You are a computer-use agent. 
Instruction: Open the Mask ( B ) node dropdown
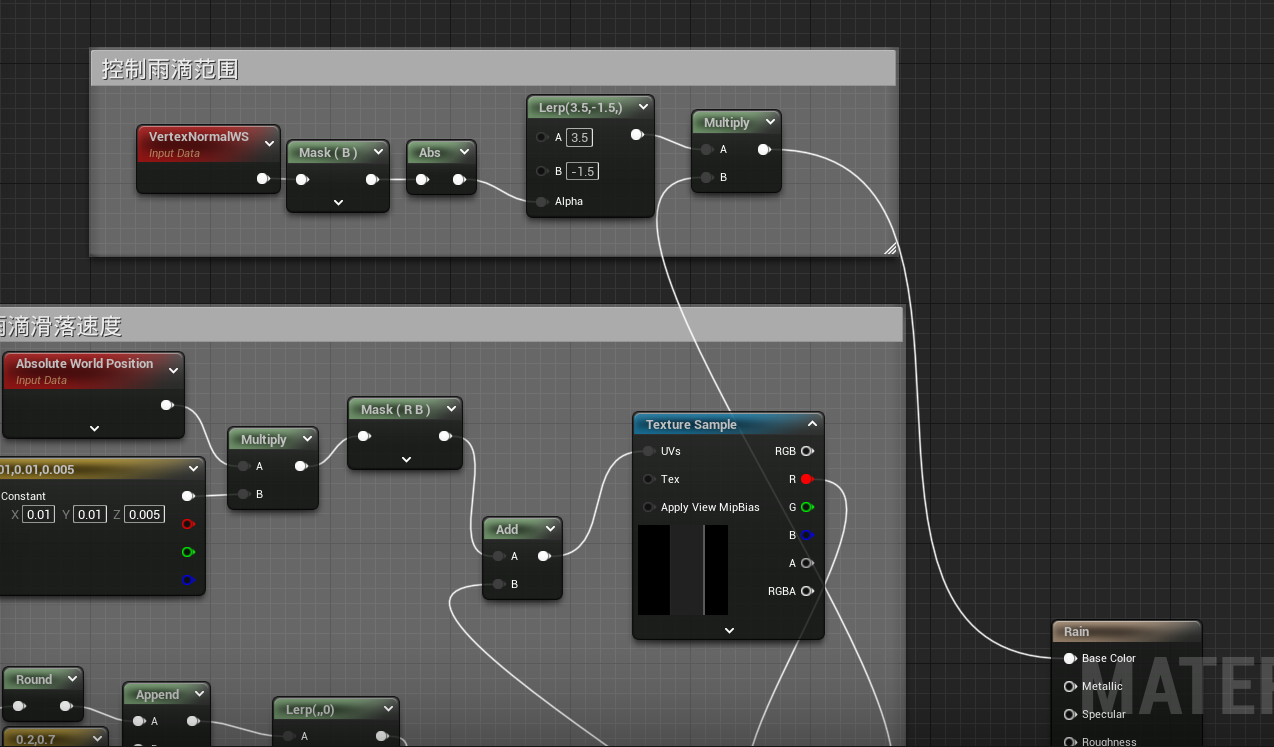point(377,152)
